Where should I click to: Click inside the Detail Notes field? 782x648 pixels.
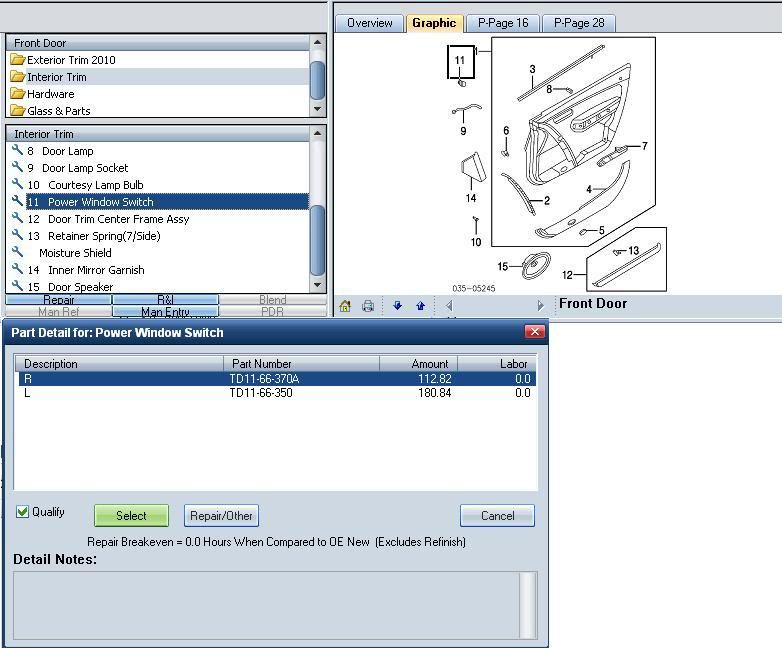click(x=266, y=605)
